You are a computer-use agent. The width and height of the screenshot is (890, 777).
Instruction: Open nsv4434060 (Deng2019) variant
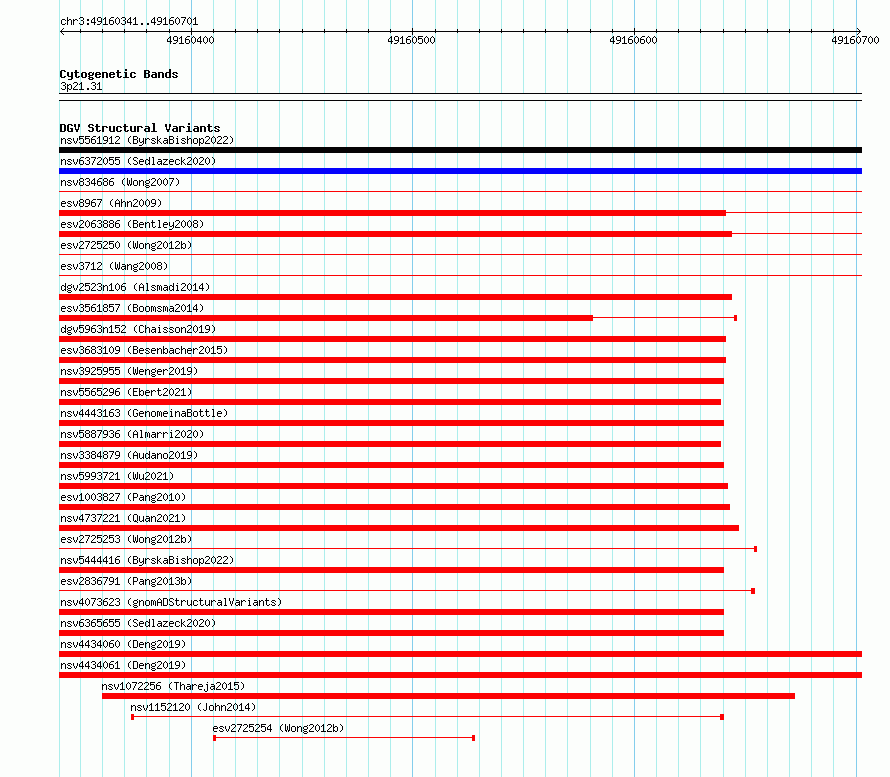pos(123,644)
